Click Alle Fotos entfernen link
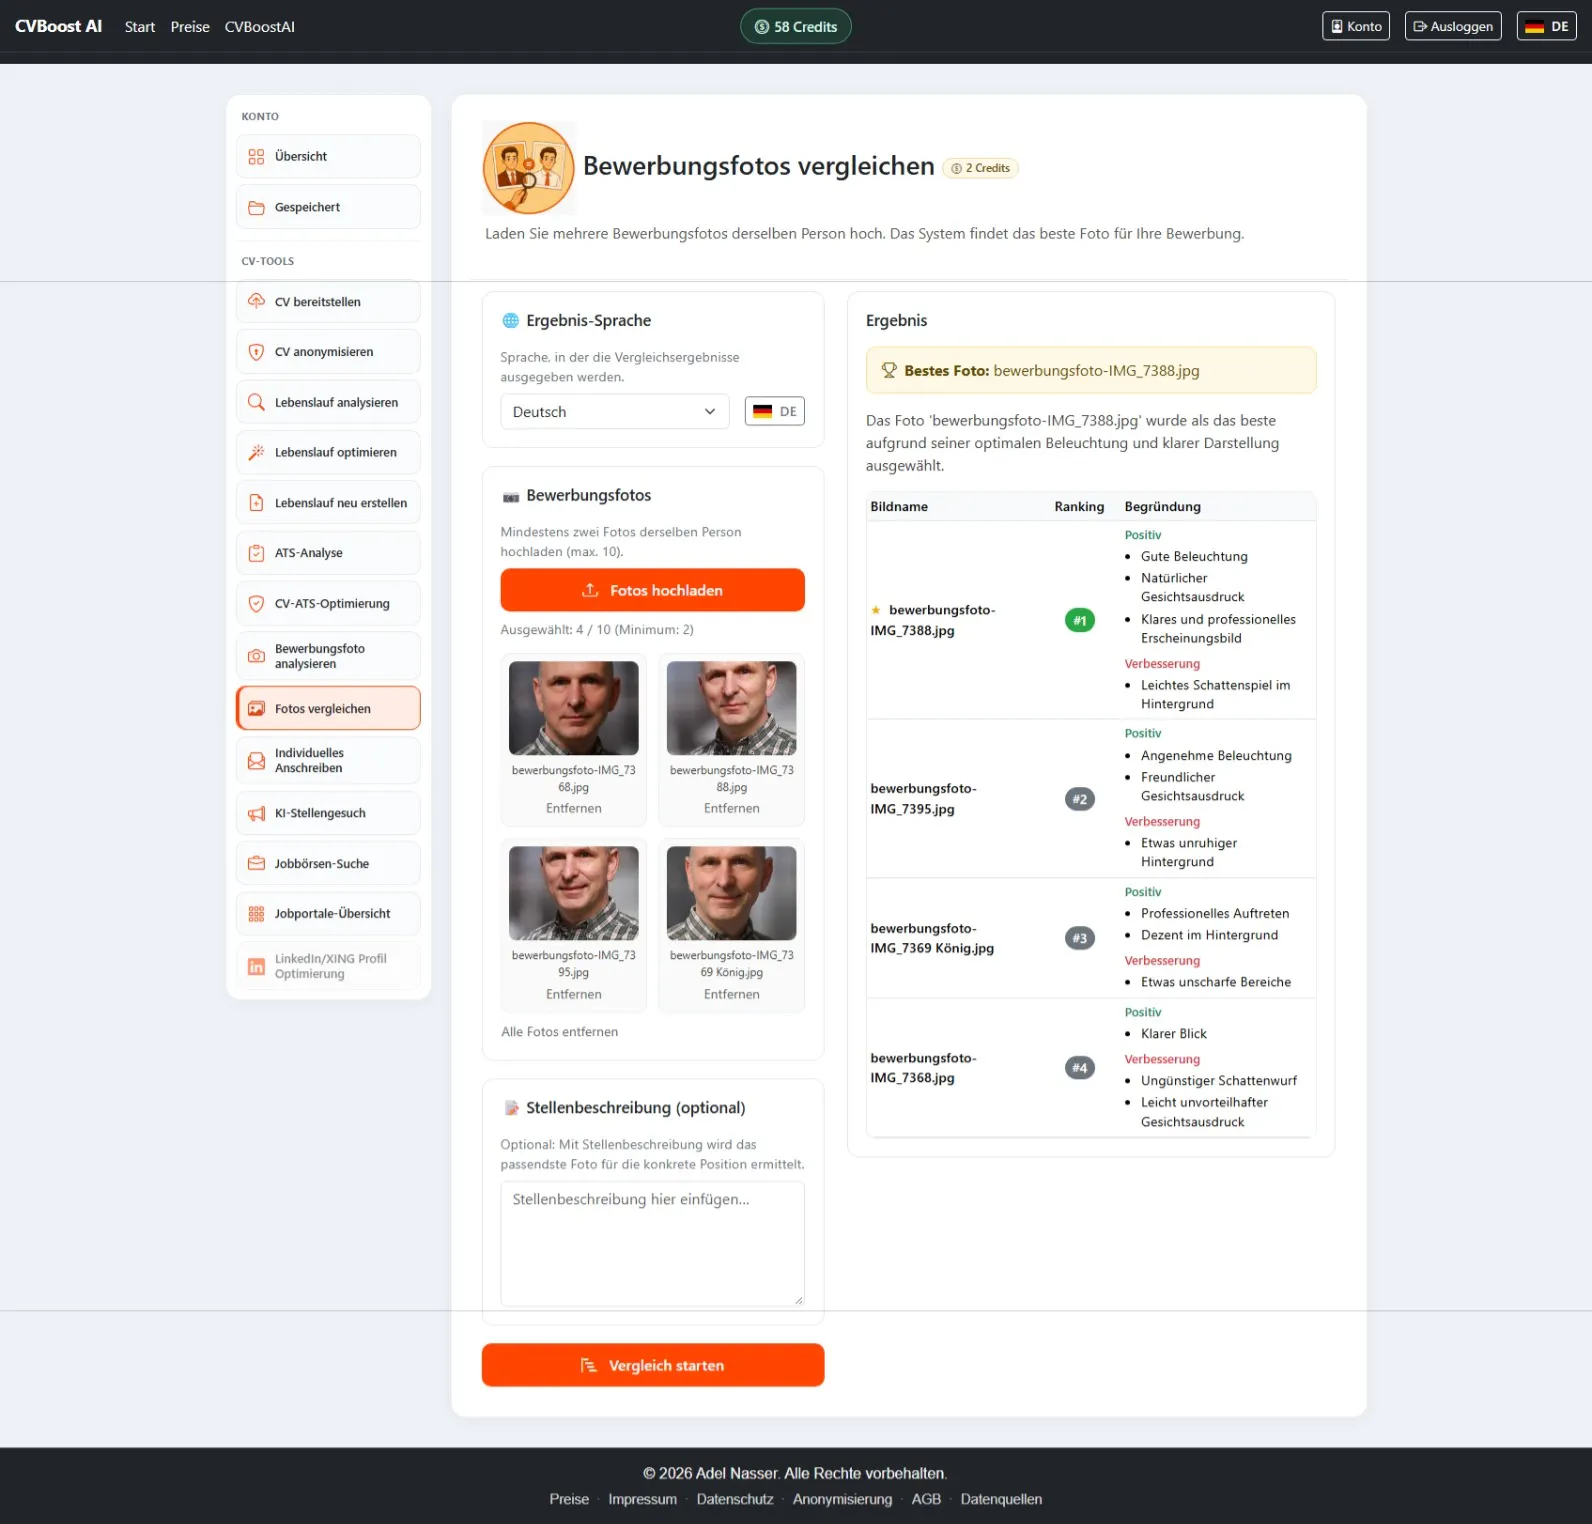Viewport: 1592px width, 1524px height. point(559,1032)
